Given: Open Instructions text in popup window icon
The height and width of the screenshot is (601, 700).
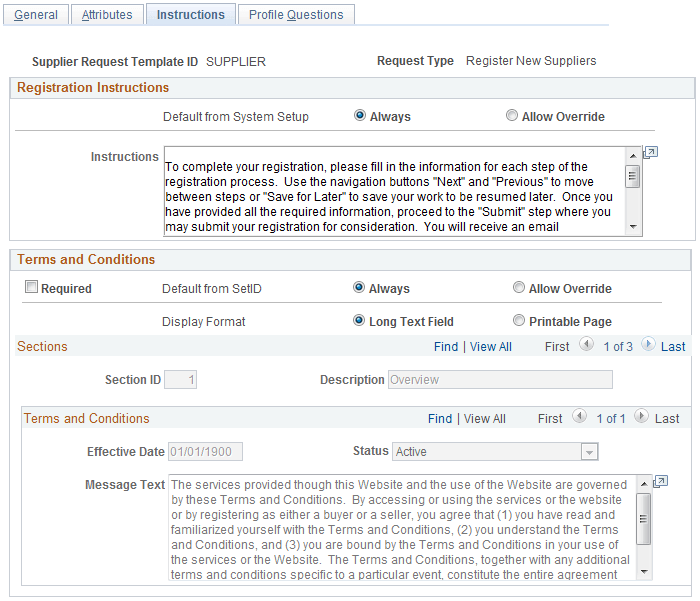Looking at the screenshot, I should [650, 153].
